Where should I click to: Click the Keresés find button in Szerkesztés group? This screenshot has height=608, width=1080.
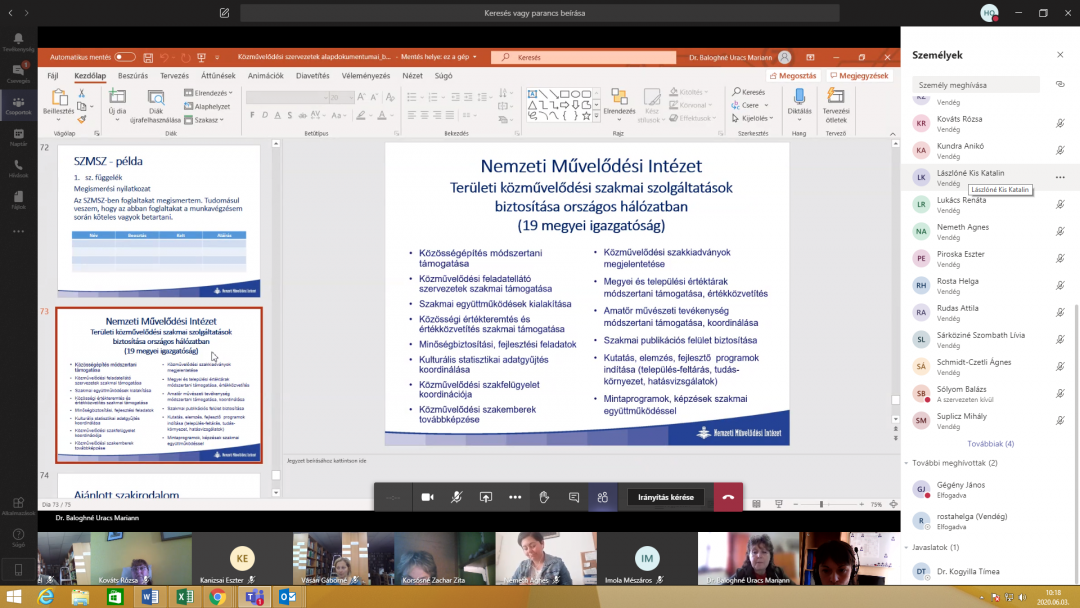749,92
